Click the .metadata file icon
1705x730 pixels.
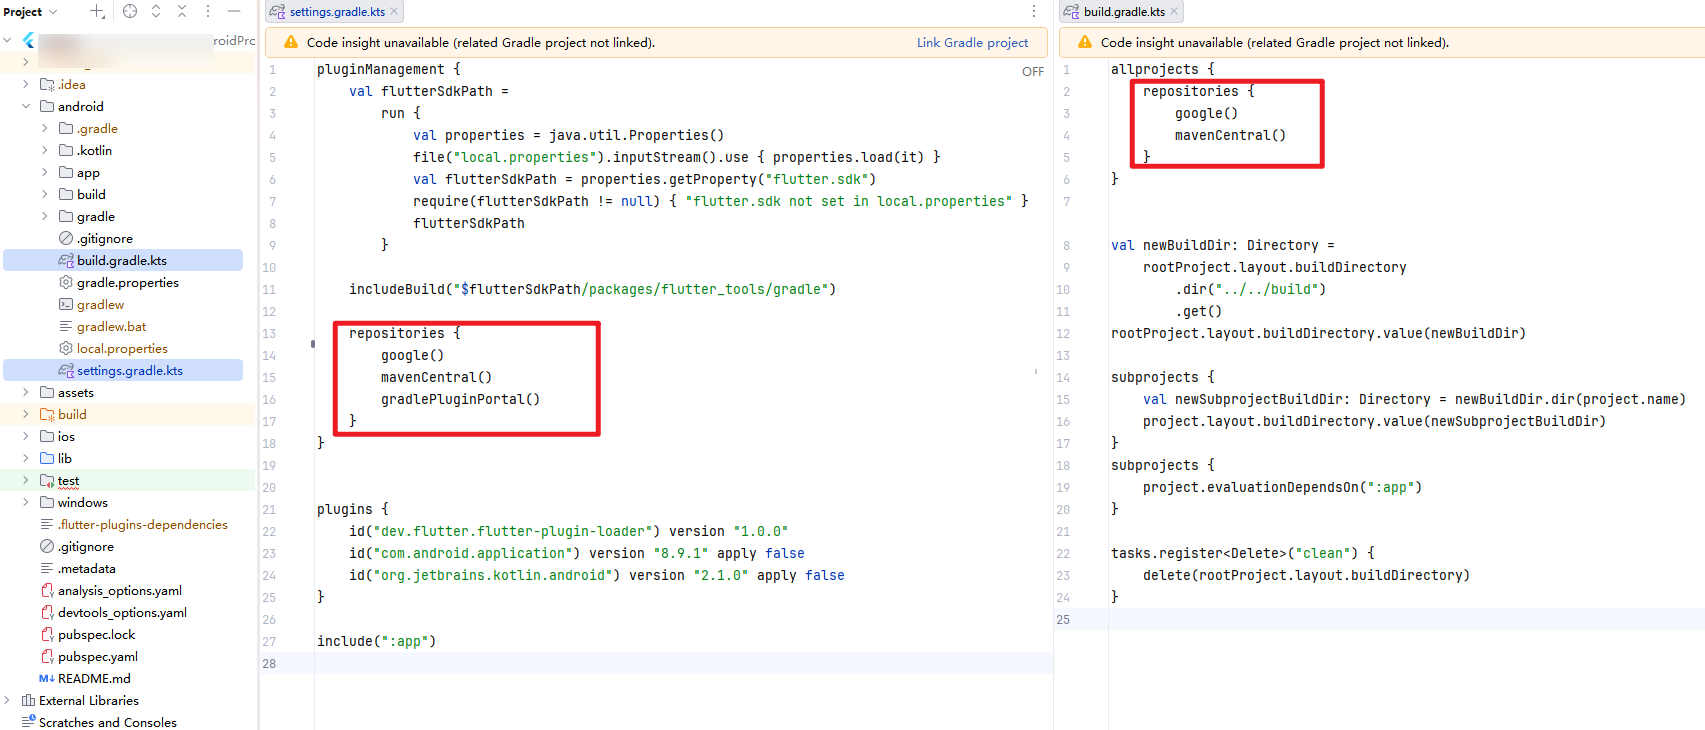pyautogui.click(x=47, y=568)
